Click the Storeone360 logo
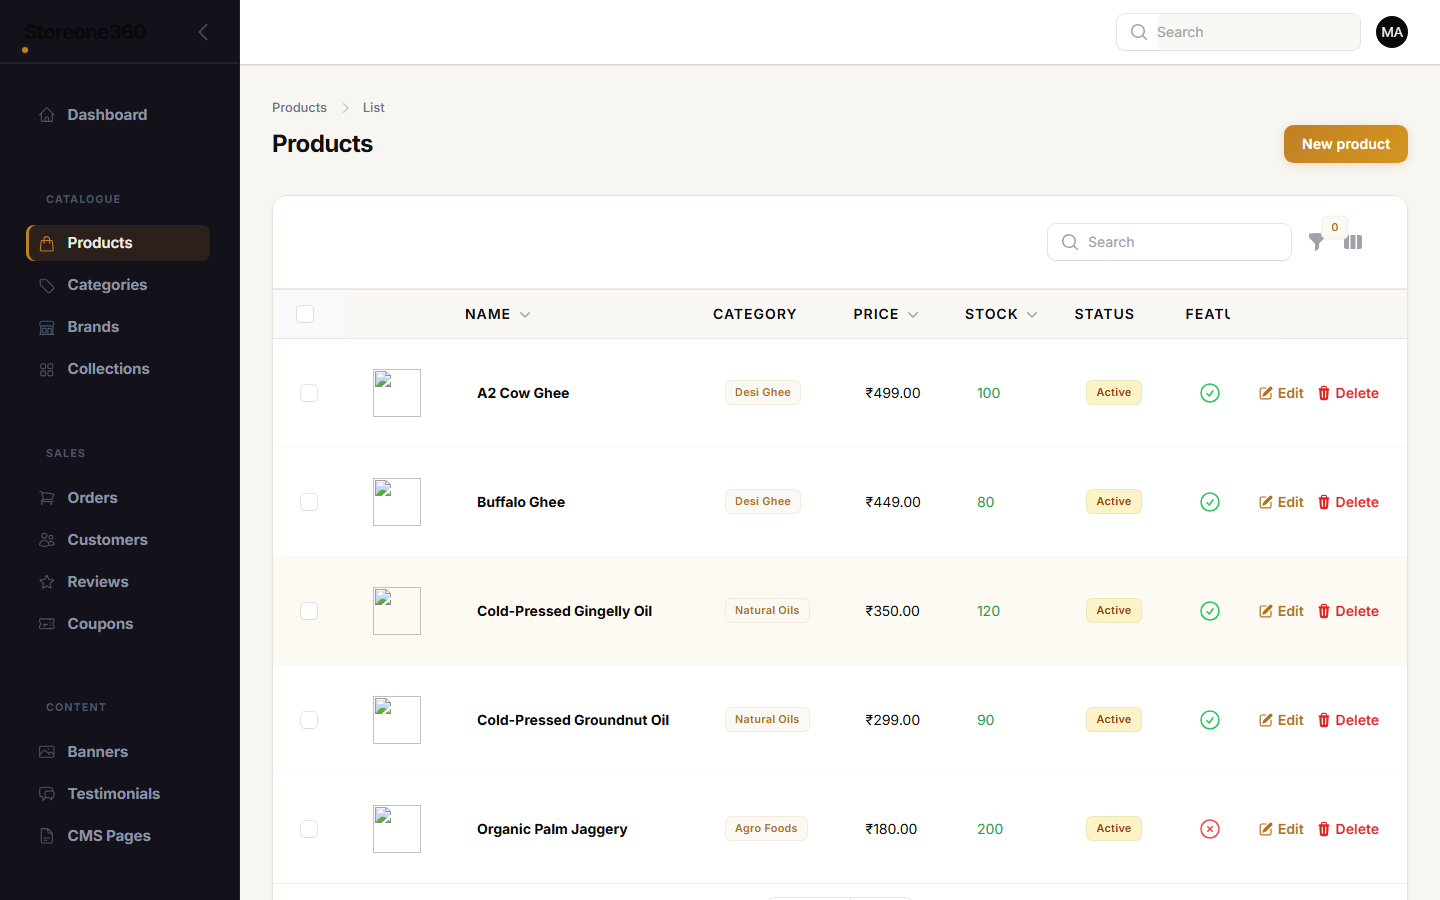The width and height of the screenshot is (1440, 900). (x=85, y=32)
